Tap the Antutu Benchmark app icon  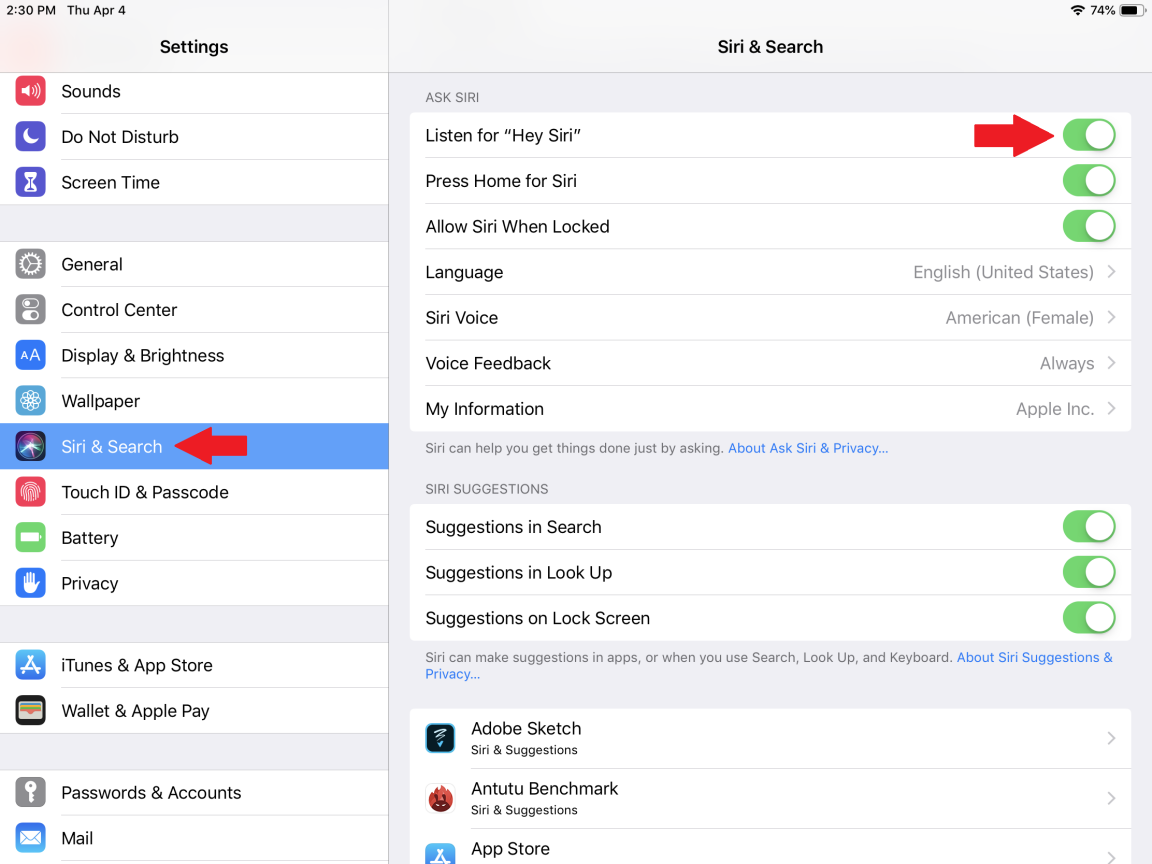tap(441, 798)
